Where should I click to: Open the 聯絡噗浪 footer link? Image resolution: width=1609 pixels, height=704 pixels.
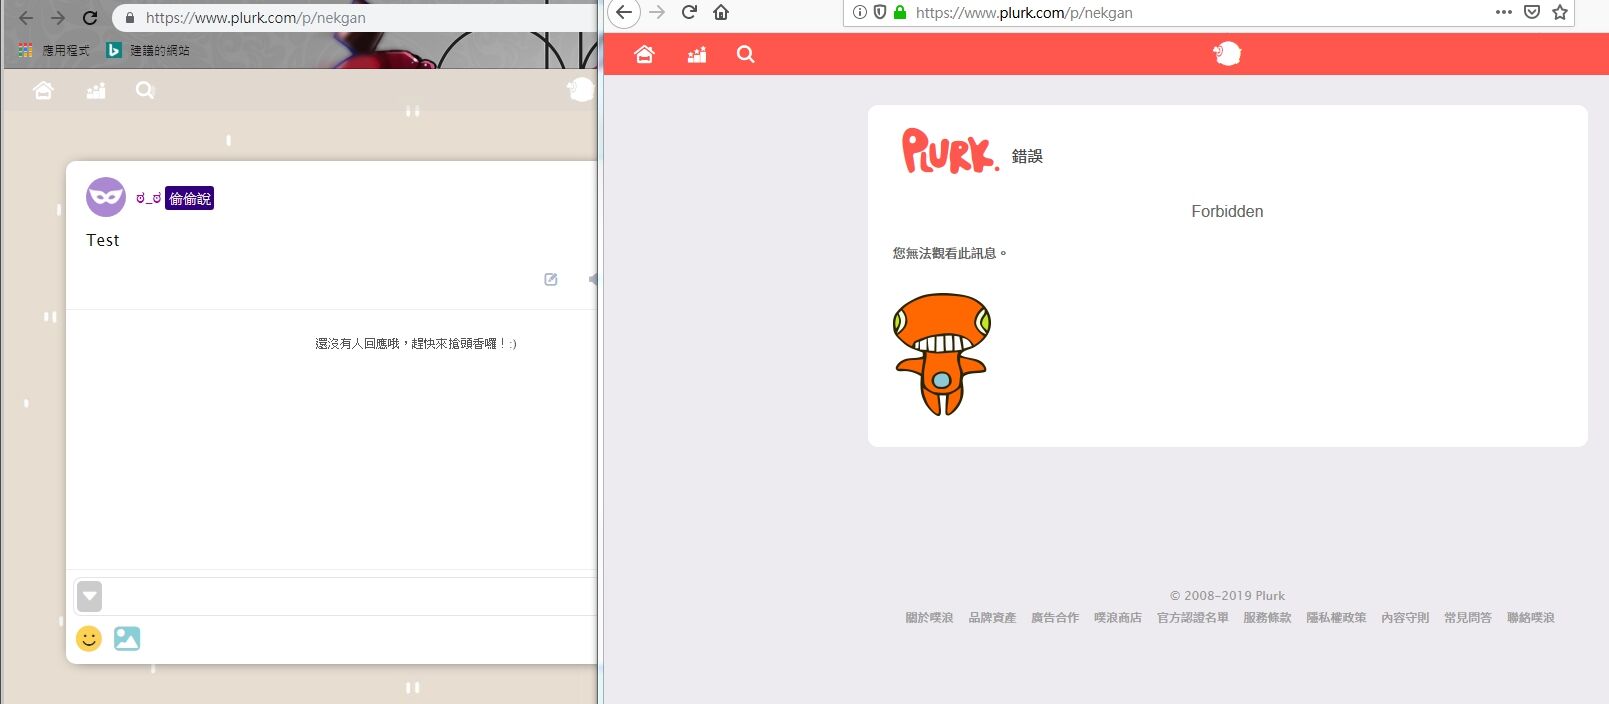click(x=1531, y=618)
